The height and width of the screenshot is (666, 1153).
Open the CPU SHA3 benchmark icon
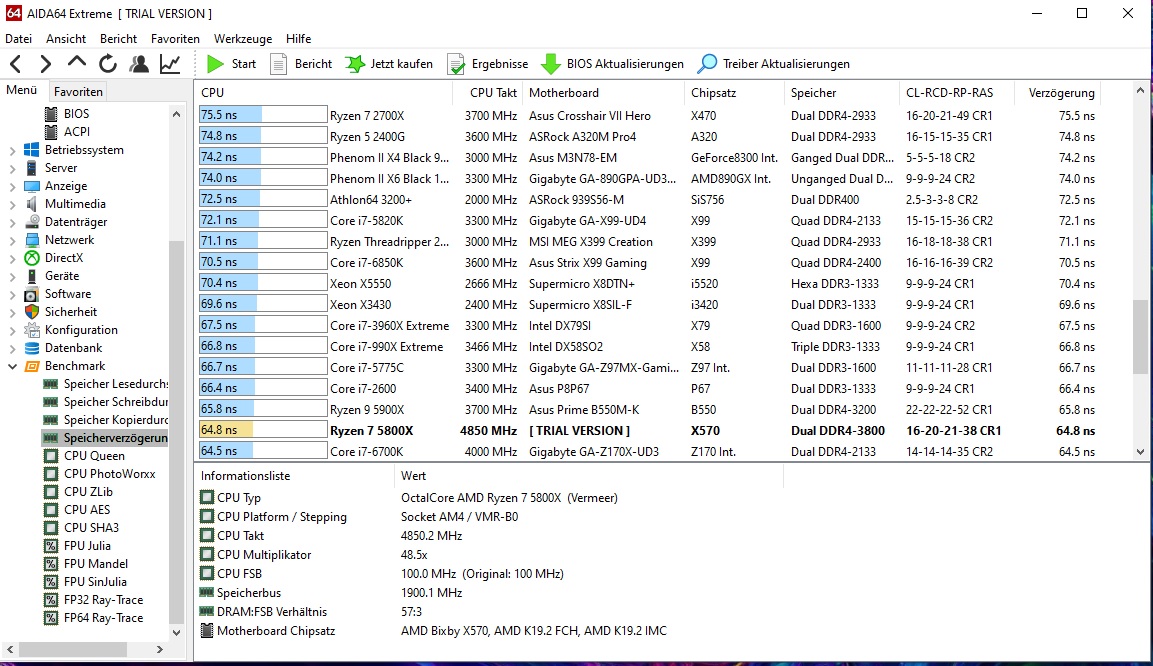(x=51, y=528)
